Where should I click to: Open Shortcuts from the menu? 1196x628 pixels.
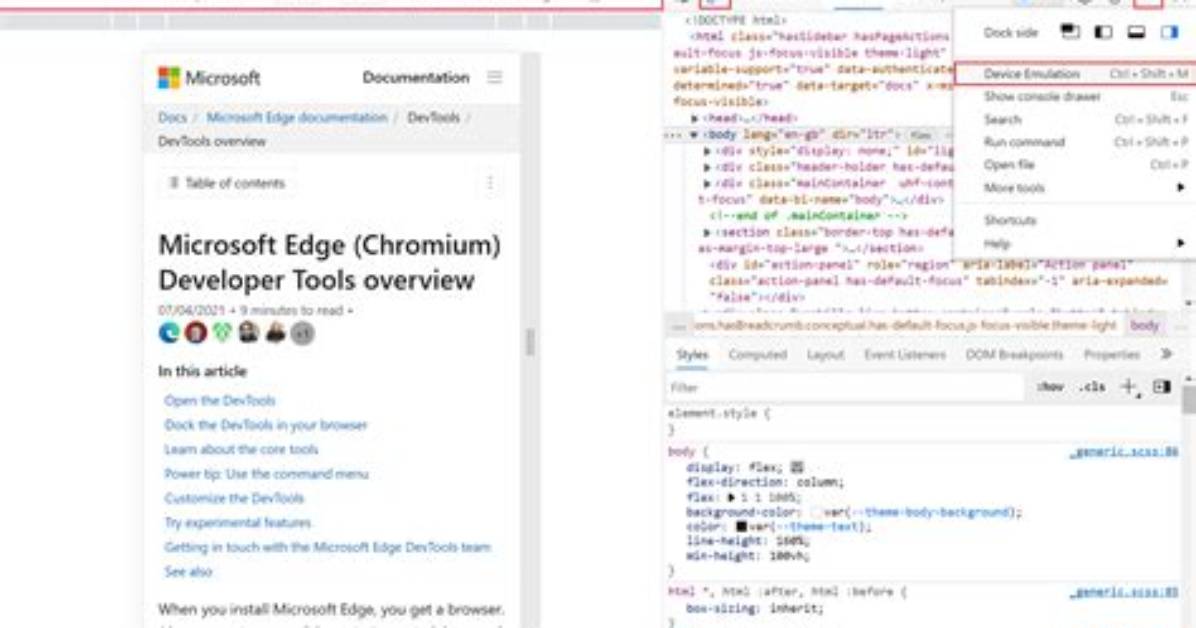tap(1075, 221)
